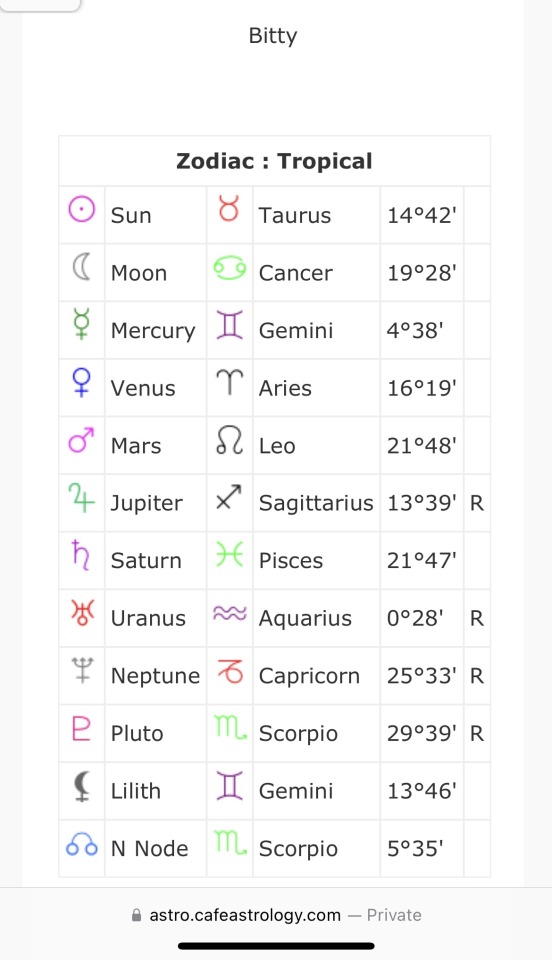Screen dimensions: 552x960
Task: Select the pink Mars symbol icon
Action: click(81, 440)
